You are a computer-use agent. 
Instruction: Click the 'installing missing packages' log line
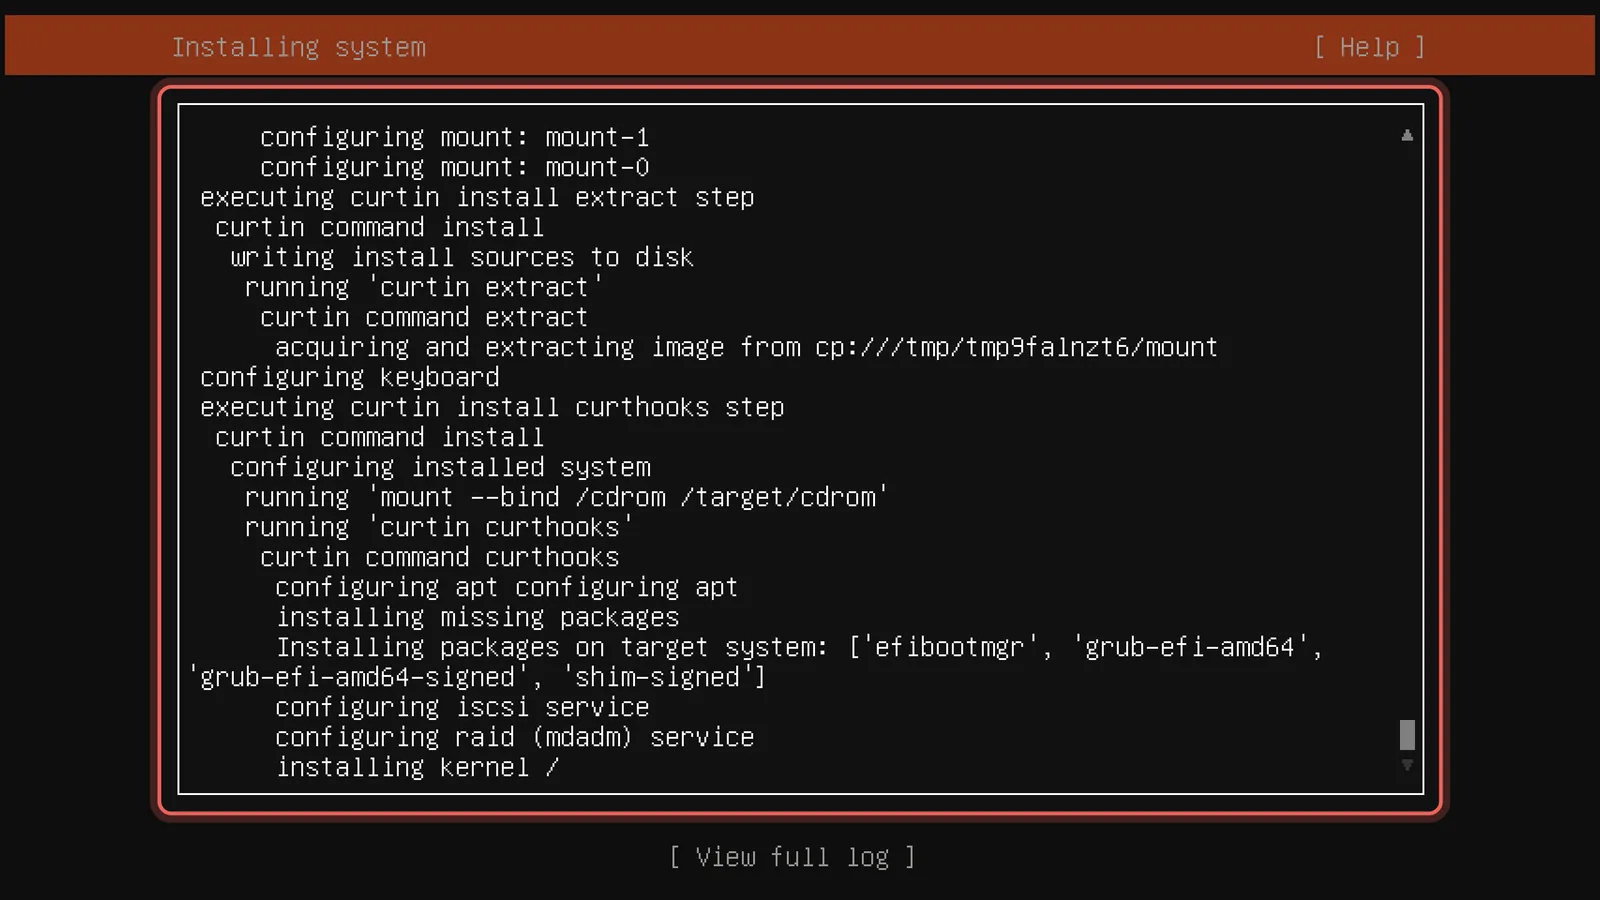[x=477, y=617]
